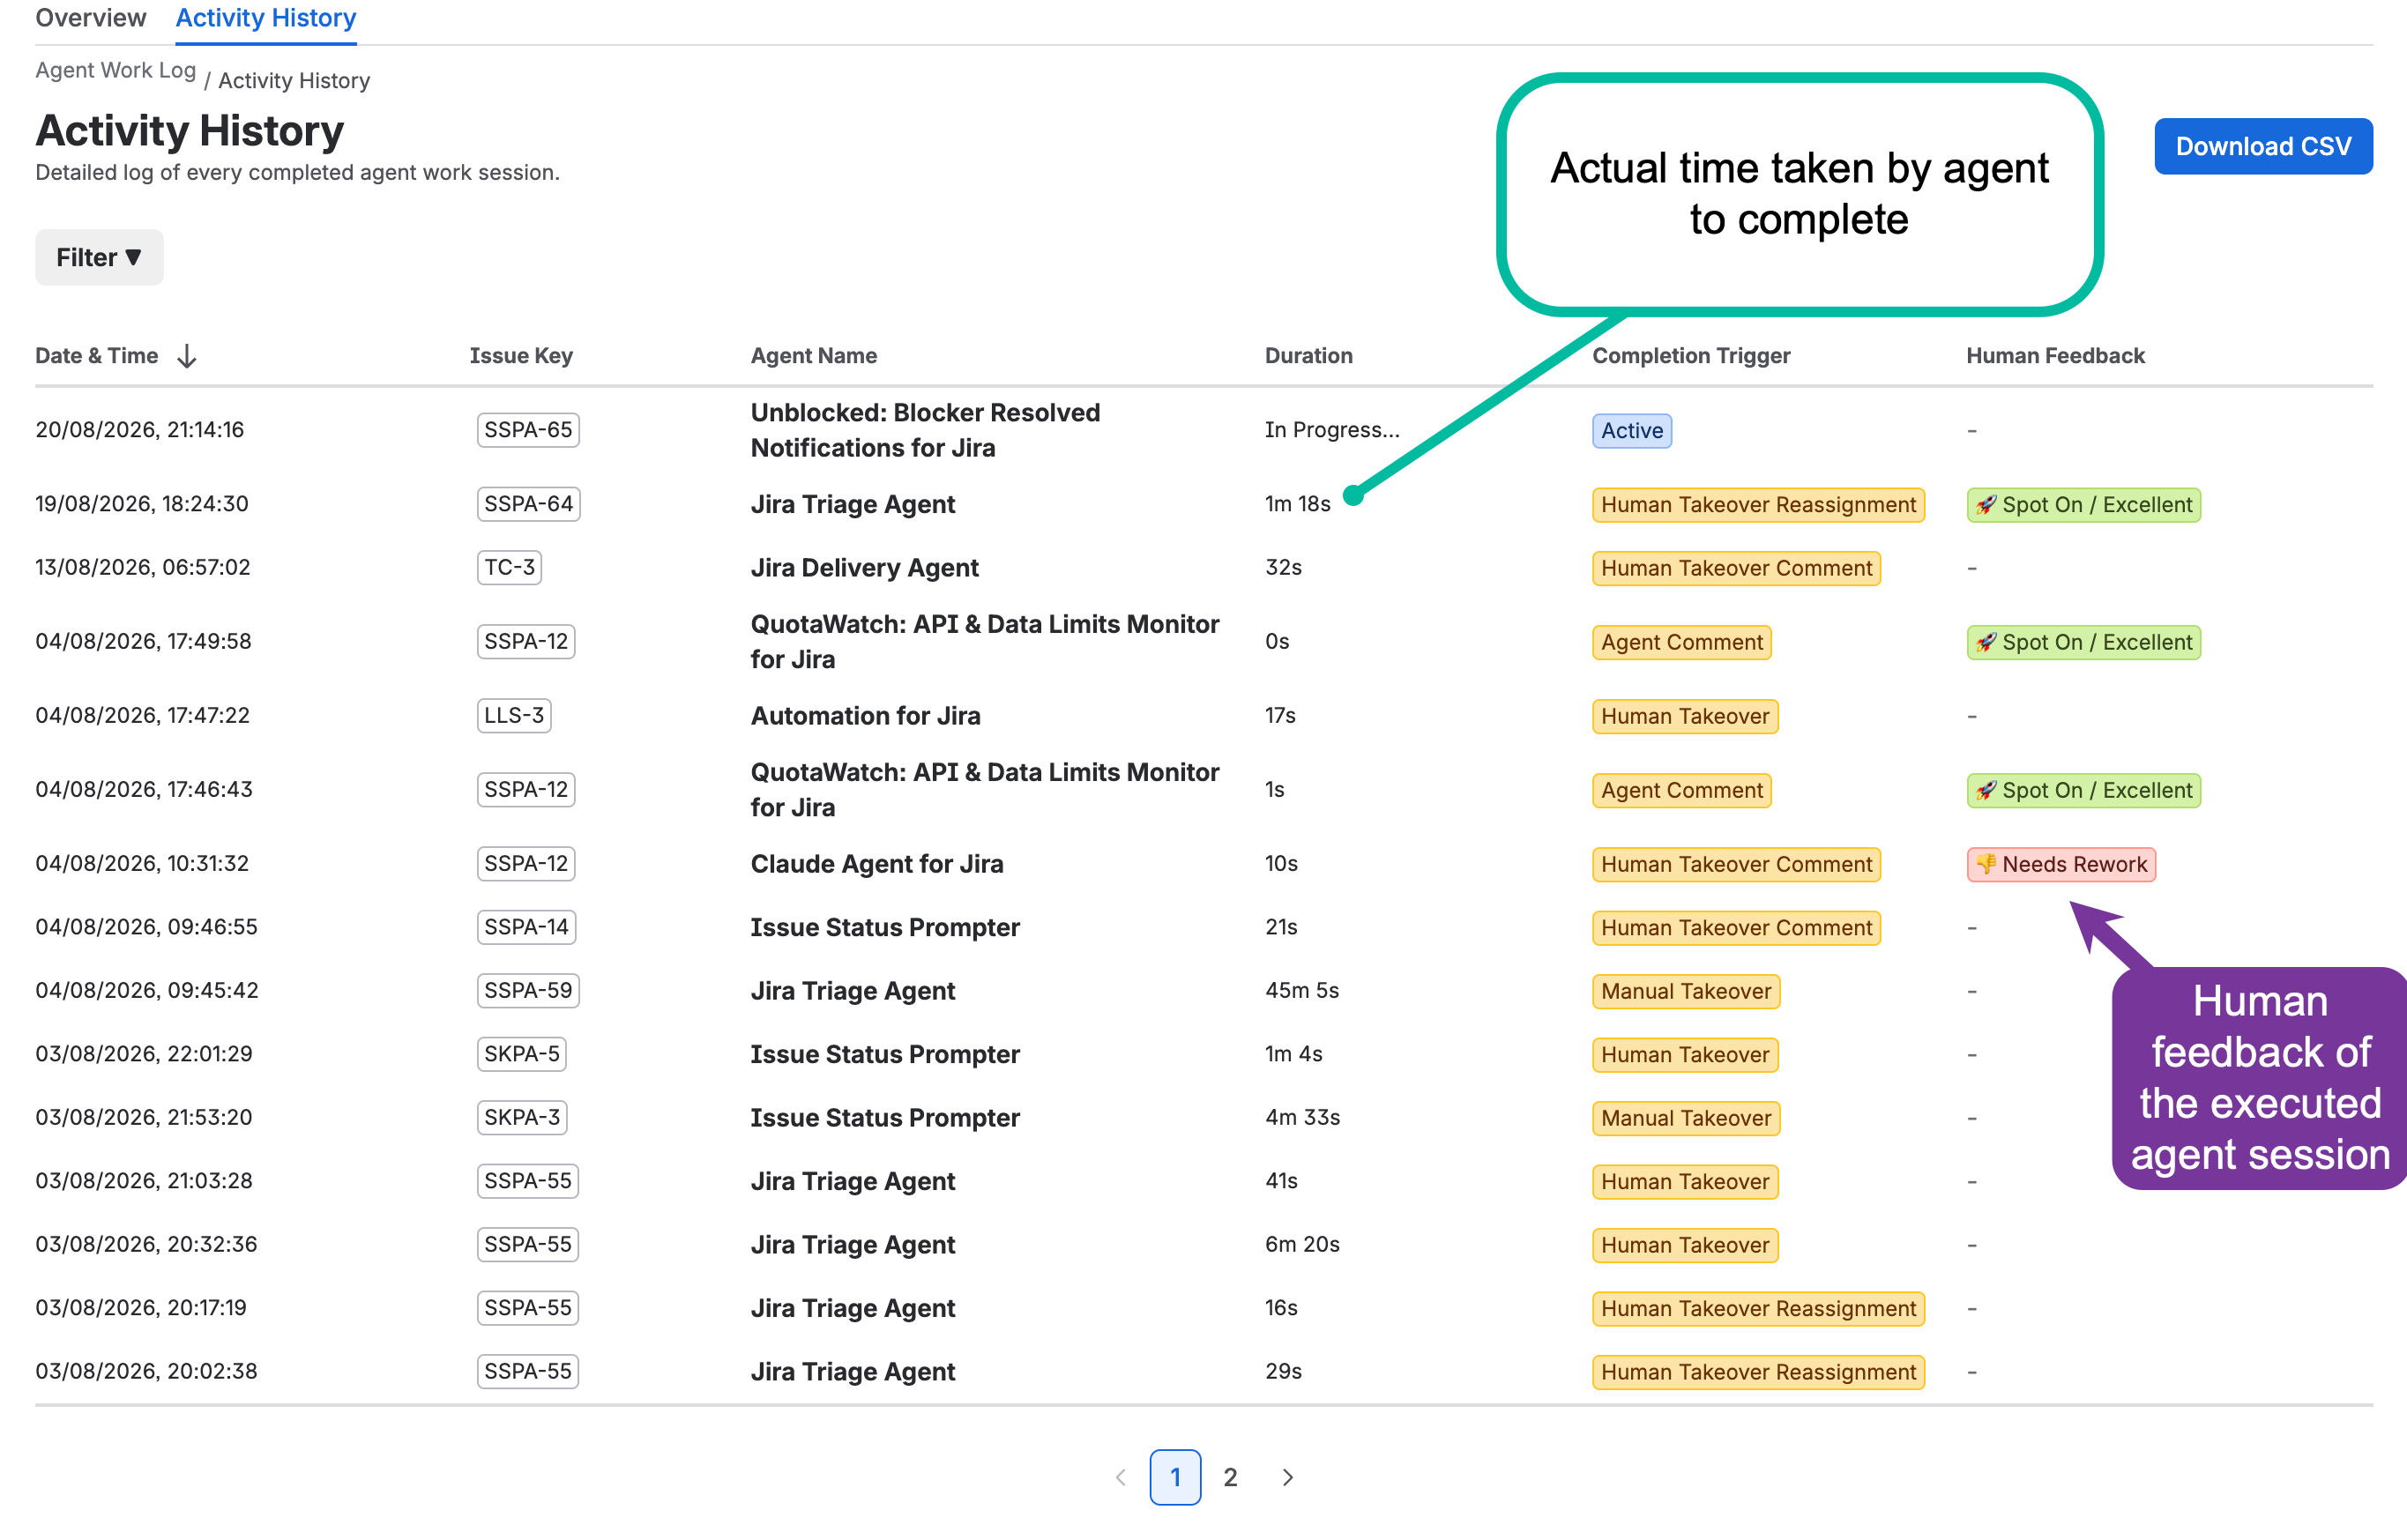Go to next page chevron
This screenshot has height=1540, width=2407.
(x=1288, y=1477)
